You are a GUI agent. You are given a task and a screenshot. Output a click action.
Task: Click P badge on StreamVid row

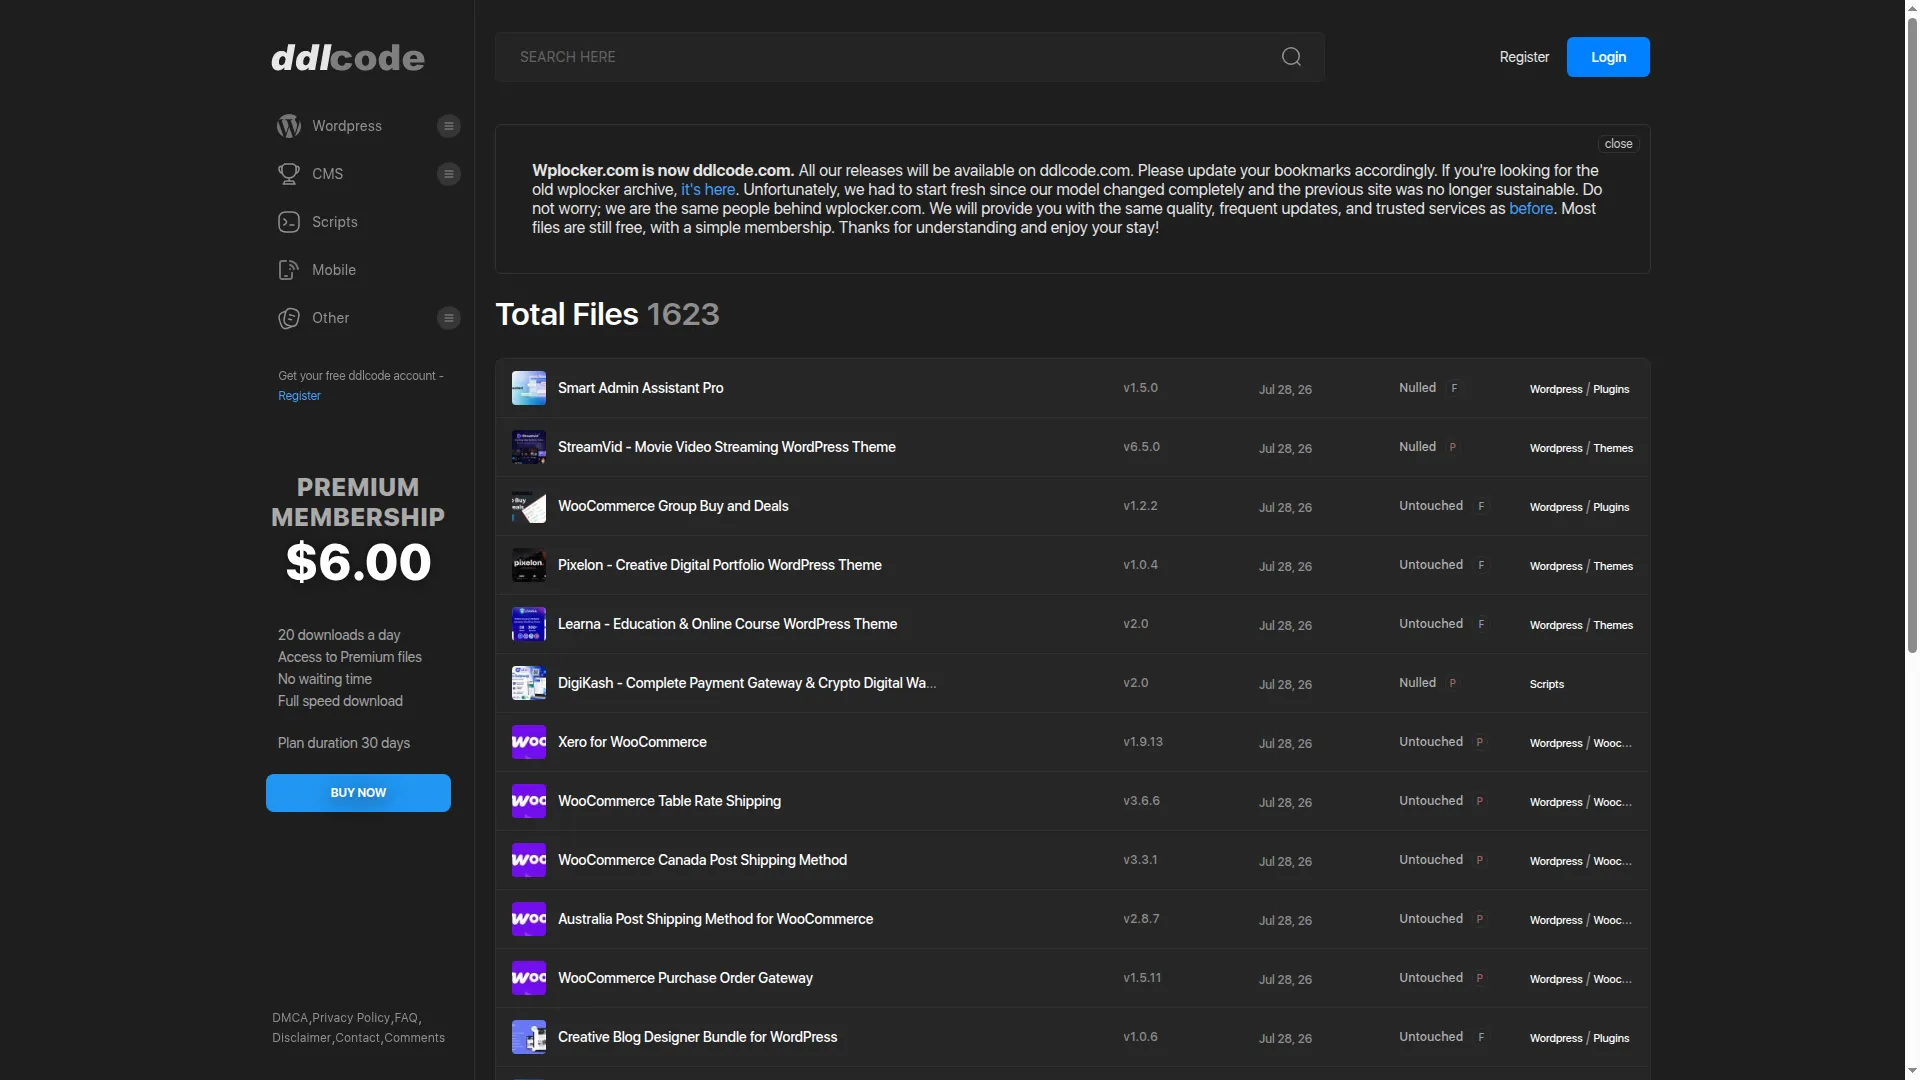[1453, 447]
